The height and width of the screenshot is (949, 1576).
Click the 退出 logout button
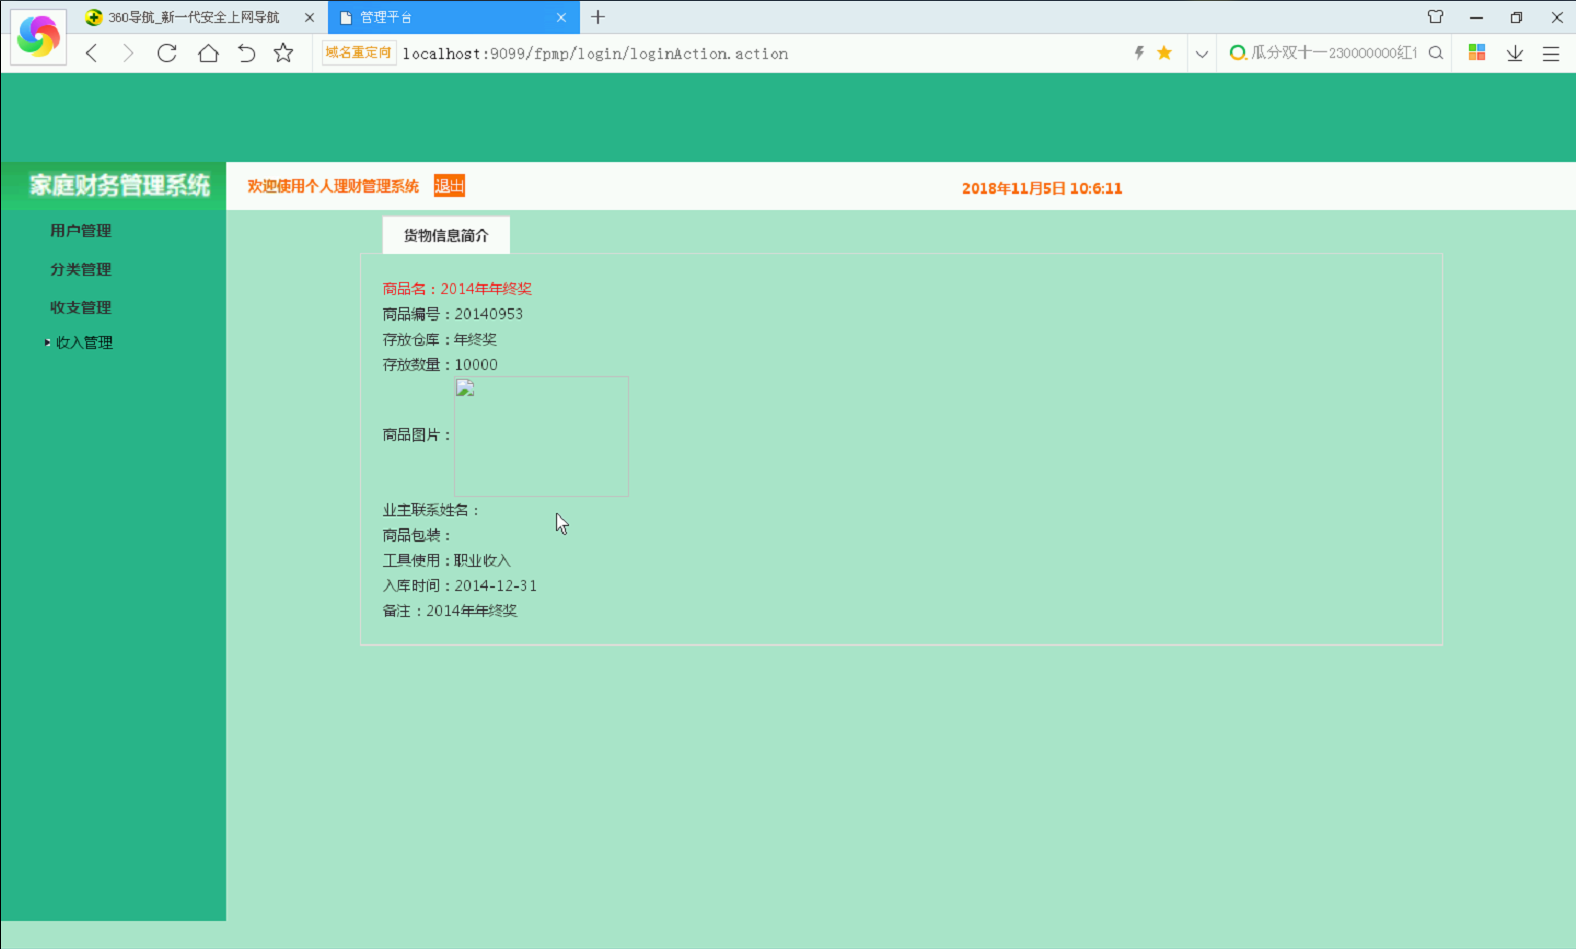[x=449, y=186]
